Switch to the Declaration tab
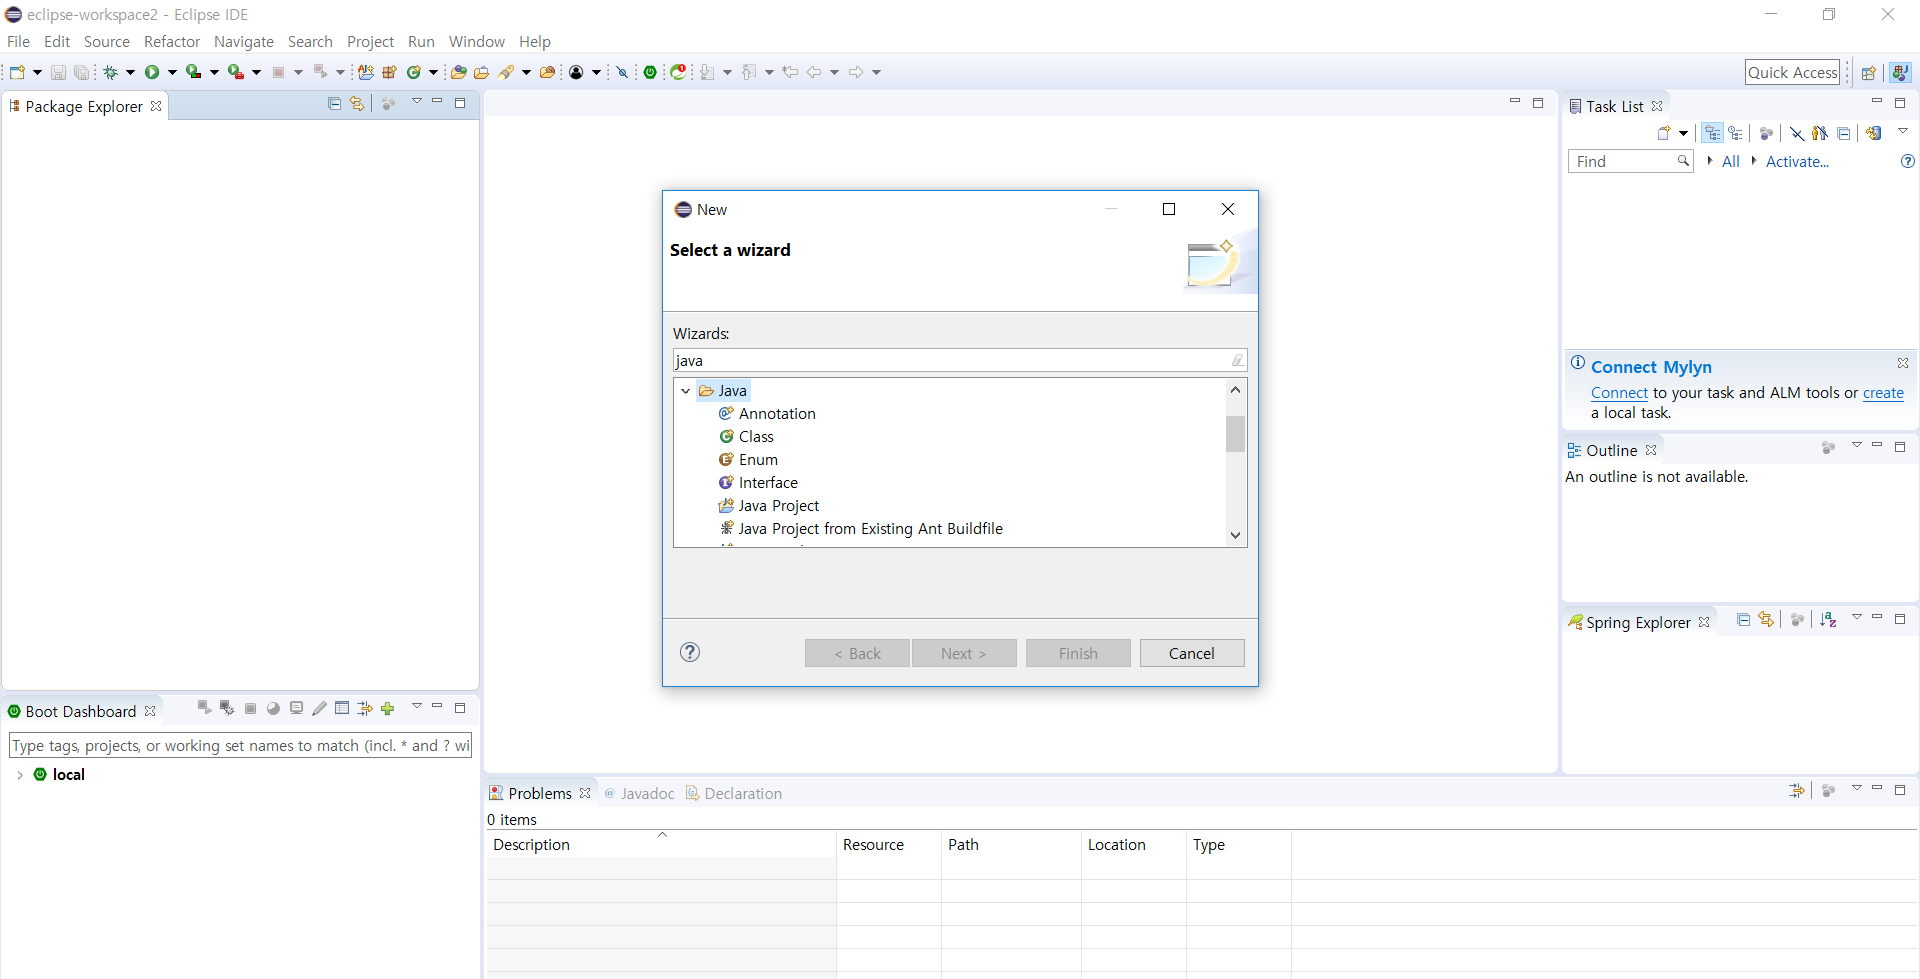1920x979 pixels. point(733,793)
